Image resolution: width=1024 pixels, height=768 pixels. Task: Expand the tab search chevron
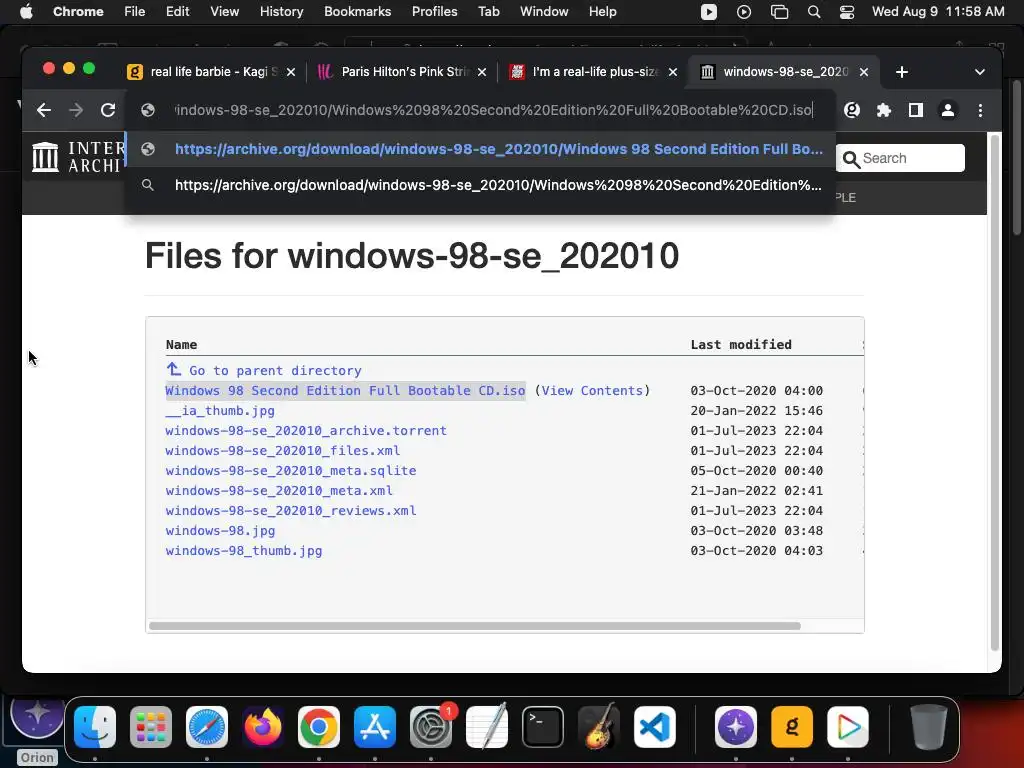980,72
